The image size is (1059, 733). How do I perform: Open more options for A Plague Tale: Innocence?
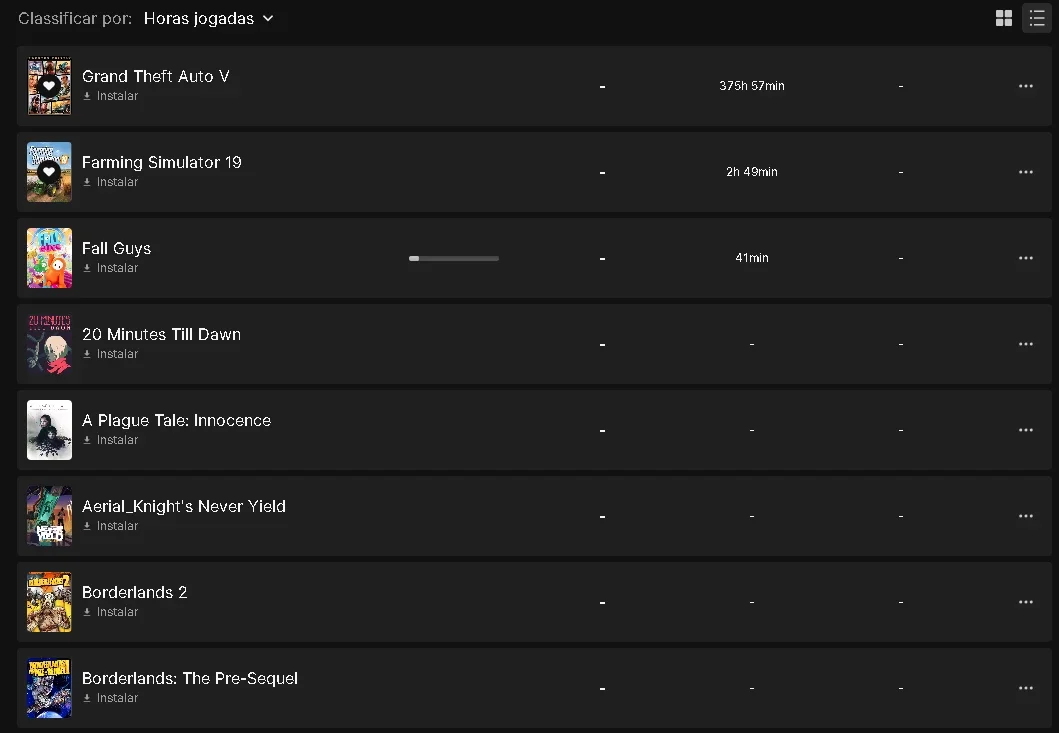click(x=1025, y=430)
